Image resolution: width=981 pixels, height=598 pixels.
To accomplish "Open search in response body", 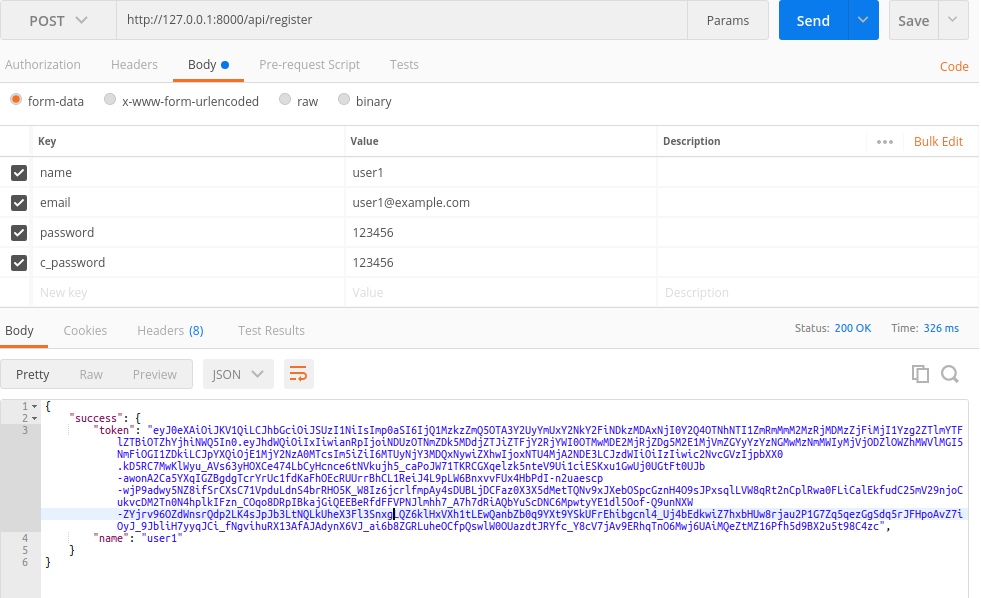I will click(949, 374).
